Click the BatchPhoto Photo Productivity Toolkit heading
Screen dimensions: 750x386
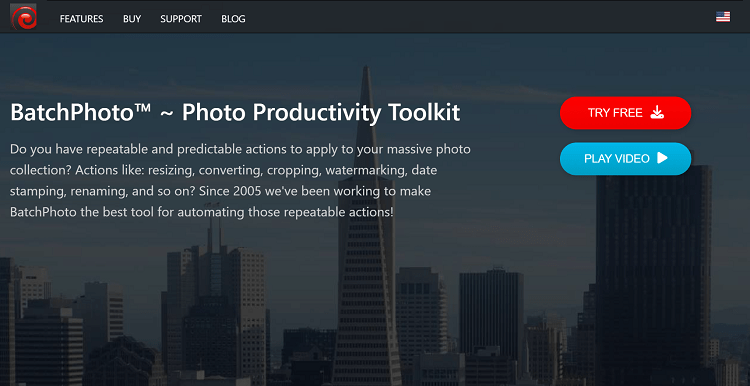(x=235, y=113)
